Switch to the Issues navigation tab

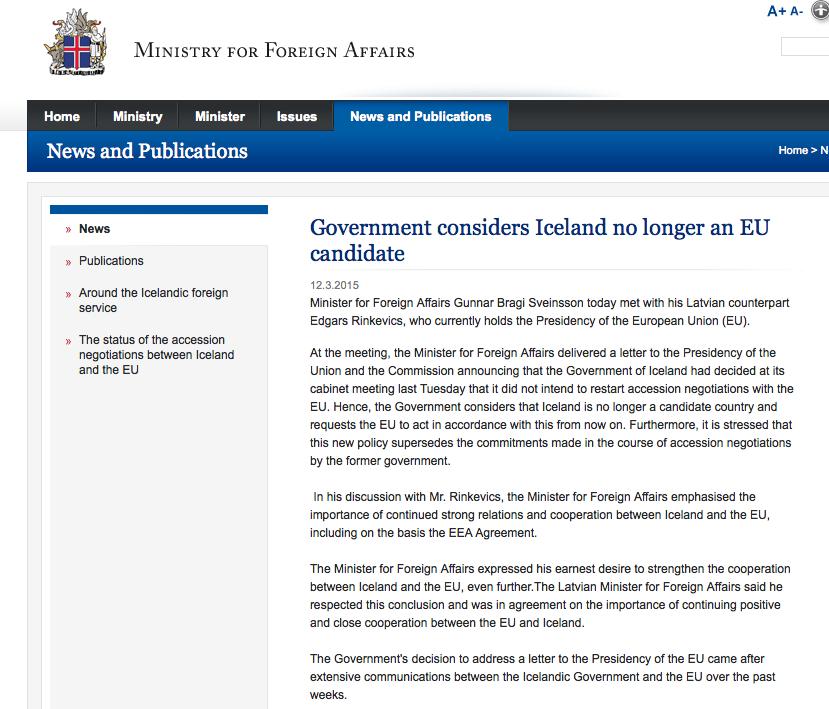click(x=297, y=117)
